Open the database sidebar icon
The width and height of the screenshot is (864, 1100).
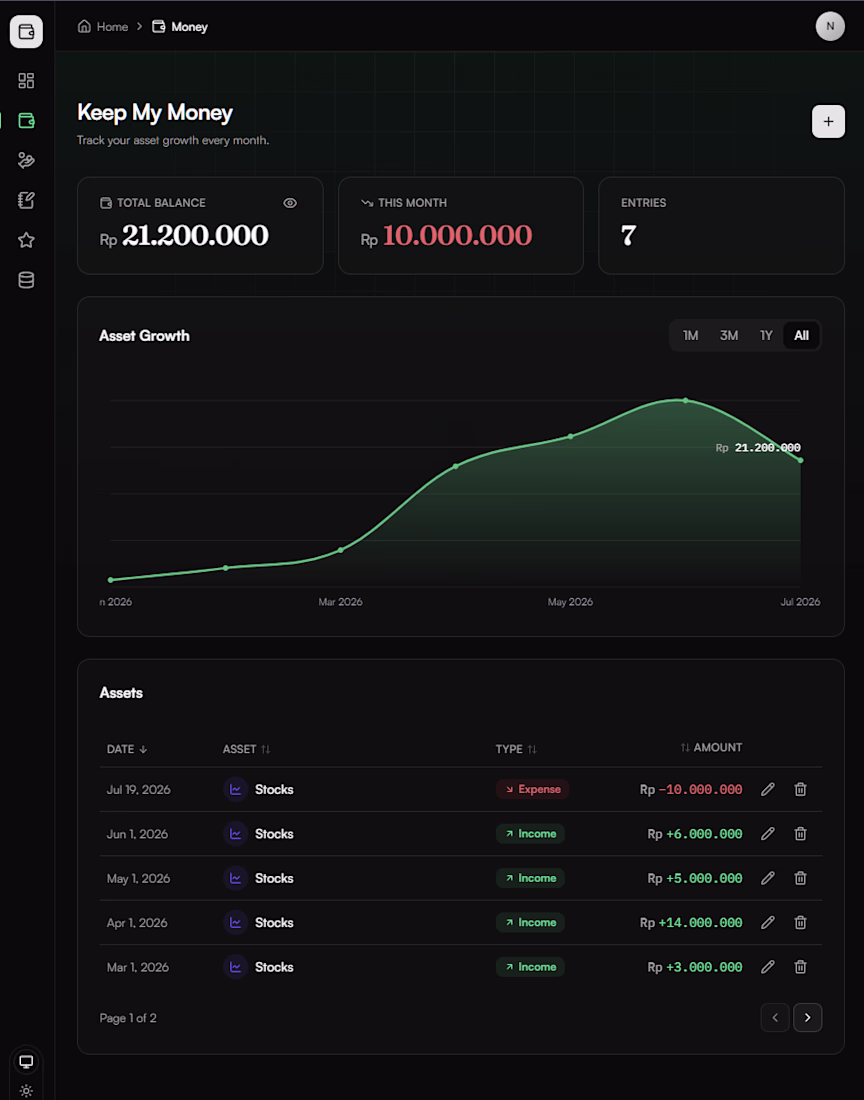pos(26,281)
